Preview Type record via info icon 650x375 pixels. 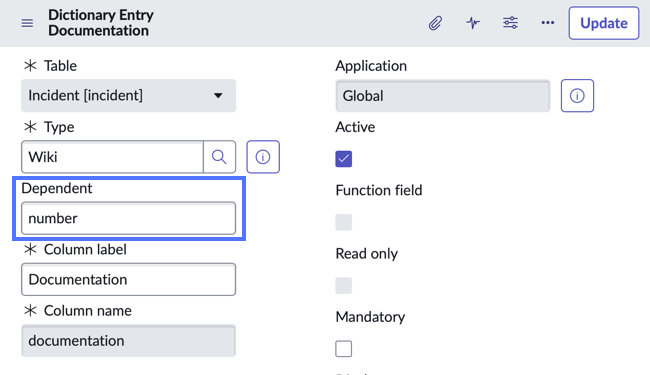(x=263, y=157)
